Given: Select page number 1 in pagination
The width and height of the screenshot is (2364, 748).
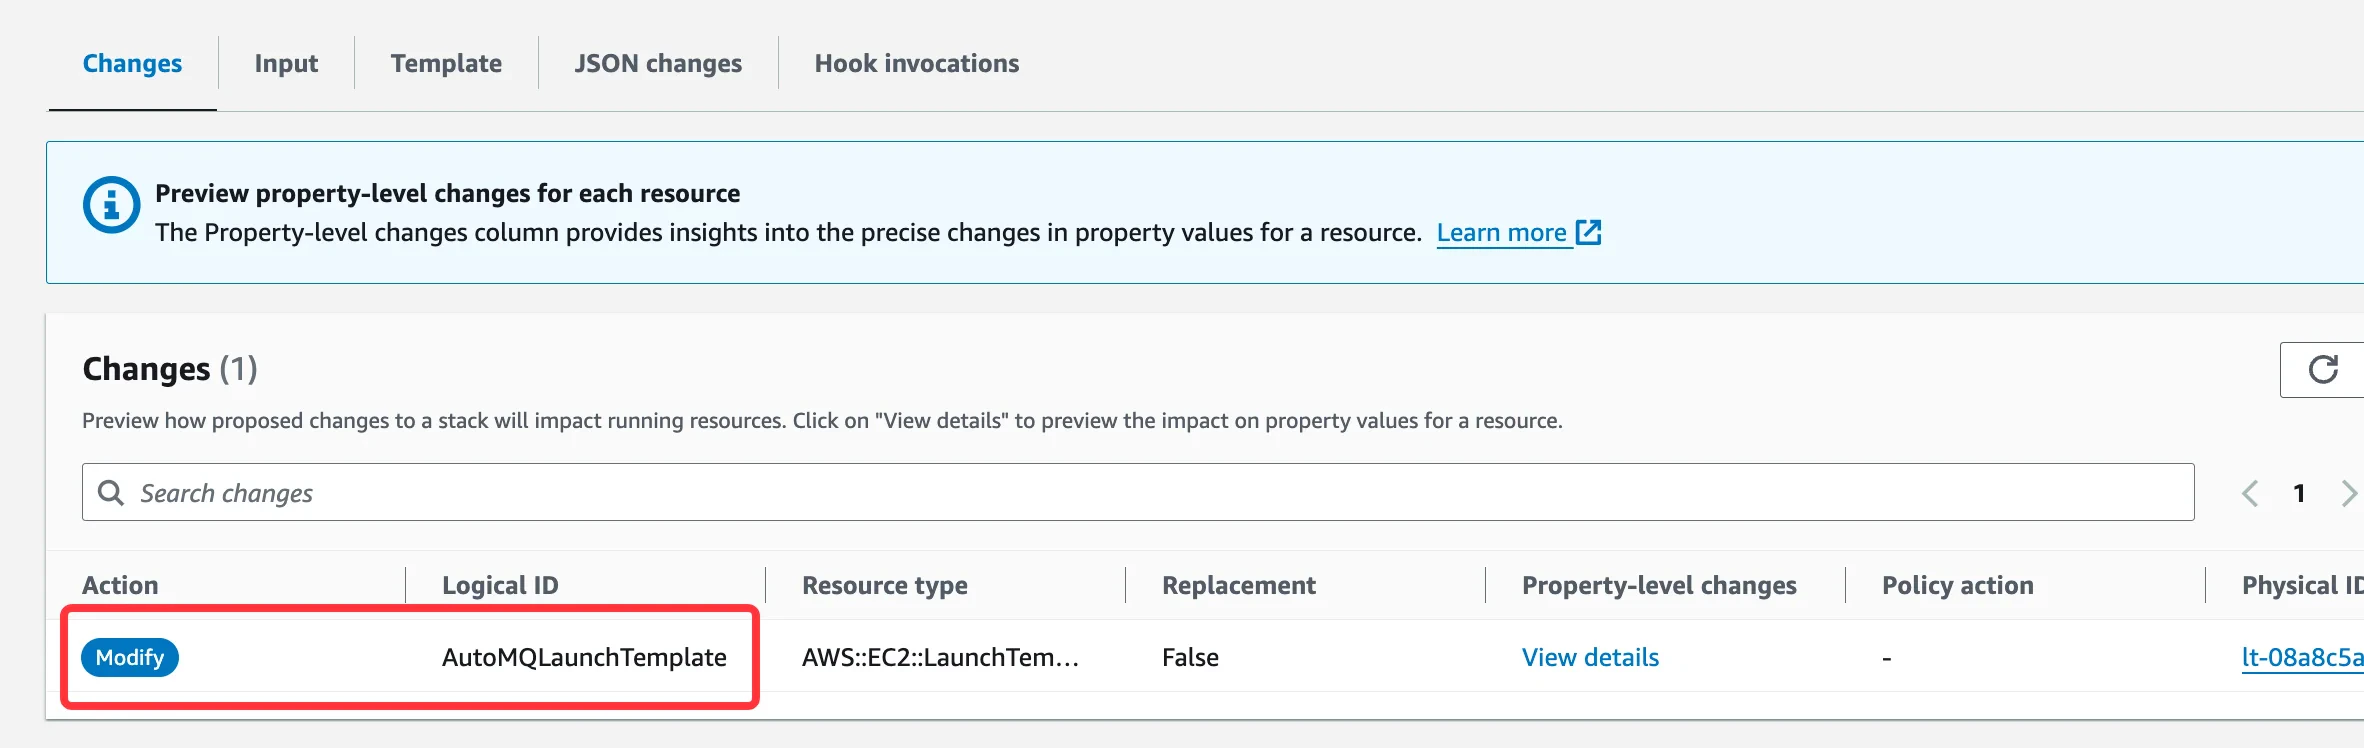Looking at the screenshot, I should [2299, 493].
